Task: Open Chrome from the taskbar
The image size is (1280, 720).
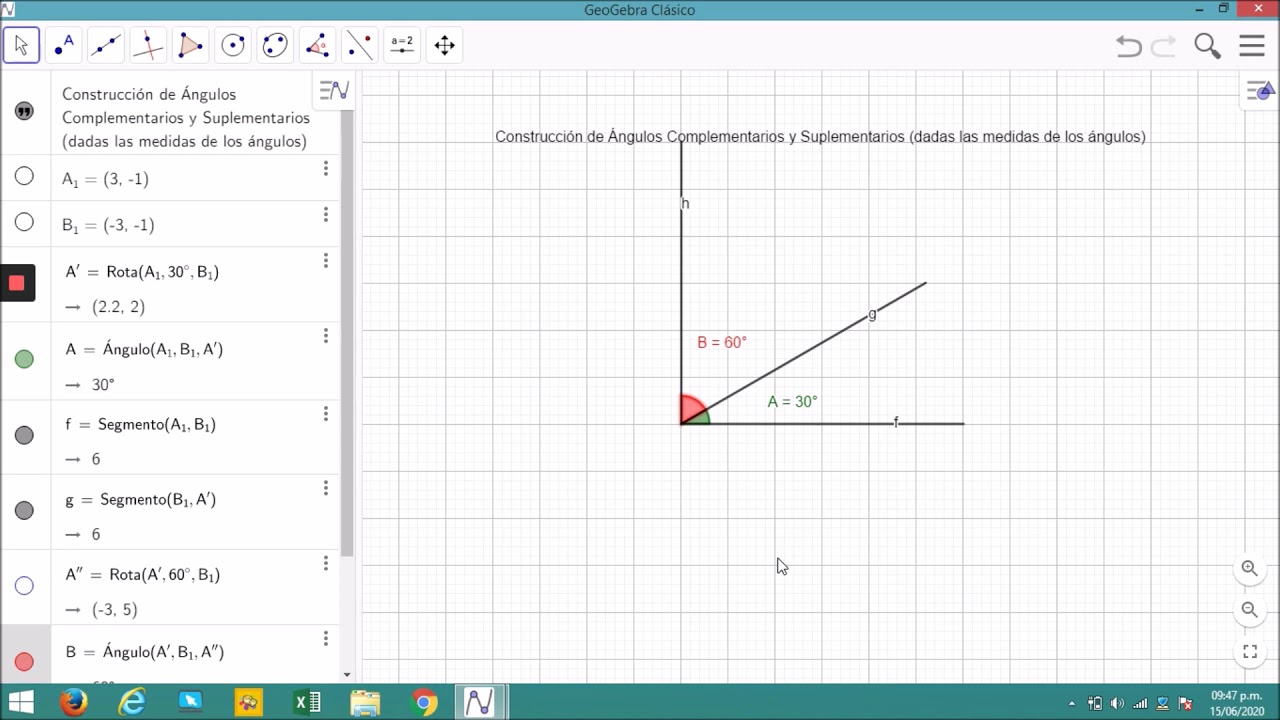Action: (424, 703)
